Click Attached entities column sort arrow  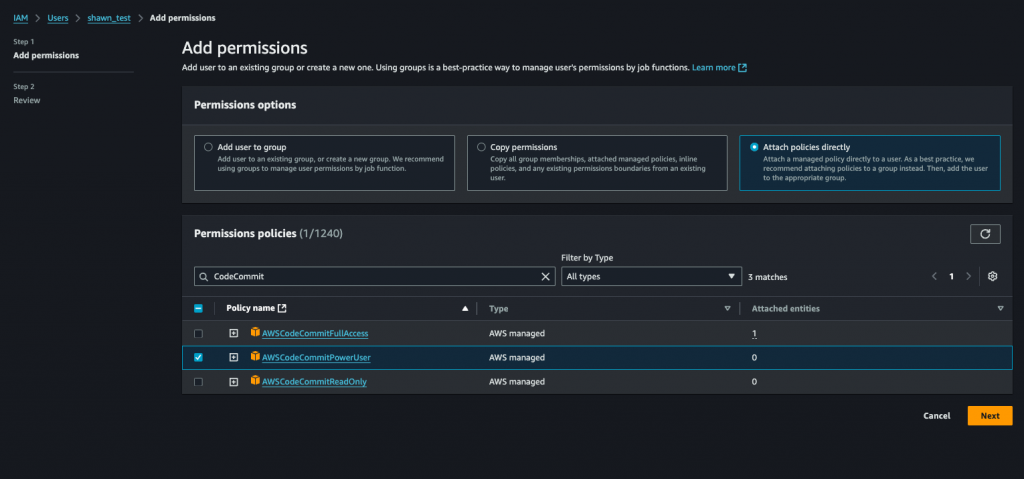1000,309
